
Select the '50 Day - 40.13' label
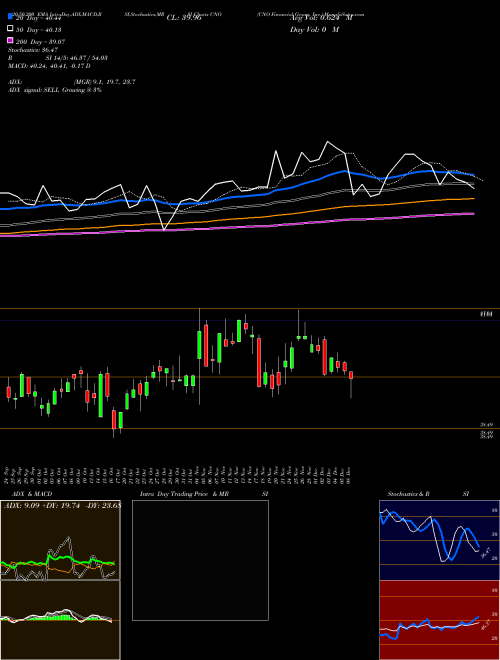39,30
